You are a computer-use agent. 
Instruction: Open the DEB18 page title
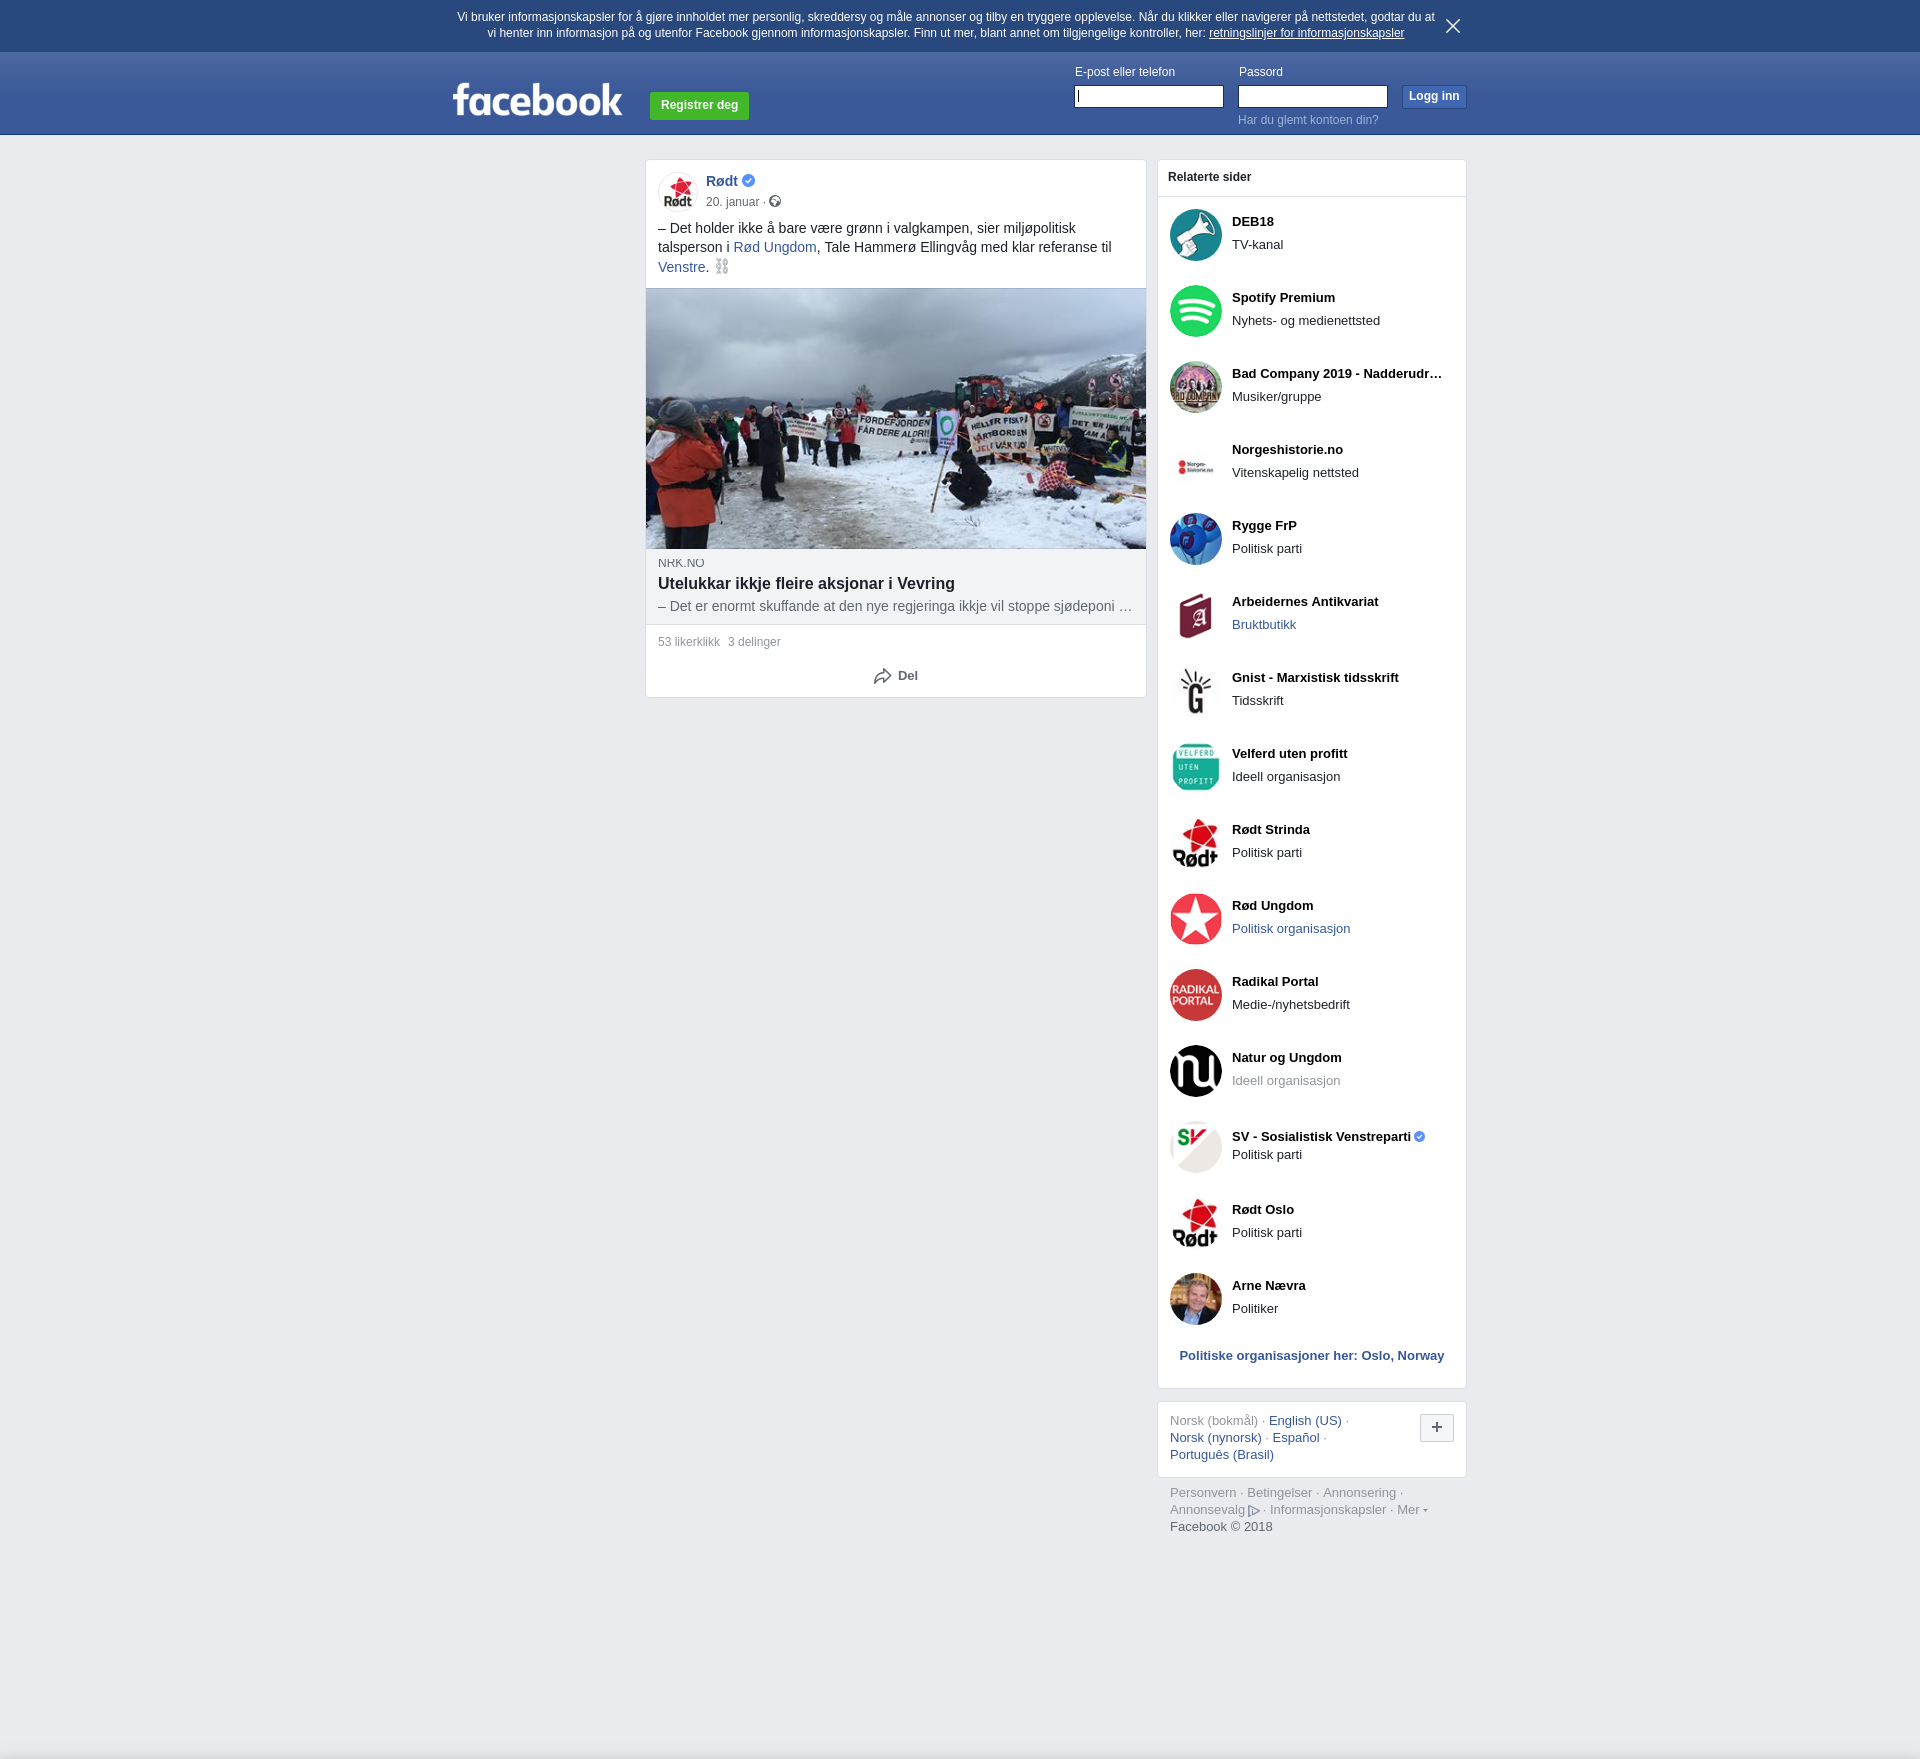click(x=1253, y=222)
